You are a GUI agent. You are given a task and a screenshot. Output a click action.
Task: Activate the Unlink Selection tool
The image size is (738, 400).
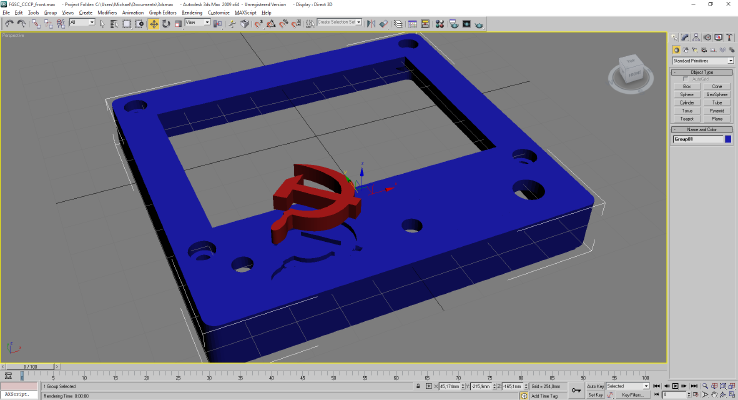tap(48, 24)
